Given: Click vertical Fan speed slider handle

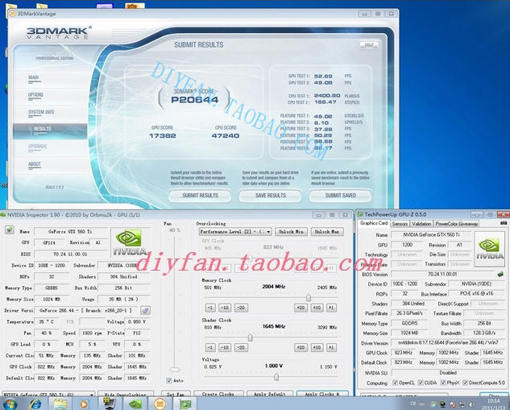Looking at the screenshot, I should click(175, 369).
